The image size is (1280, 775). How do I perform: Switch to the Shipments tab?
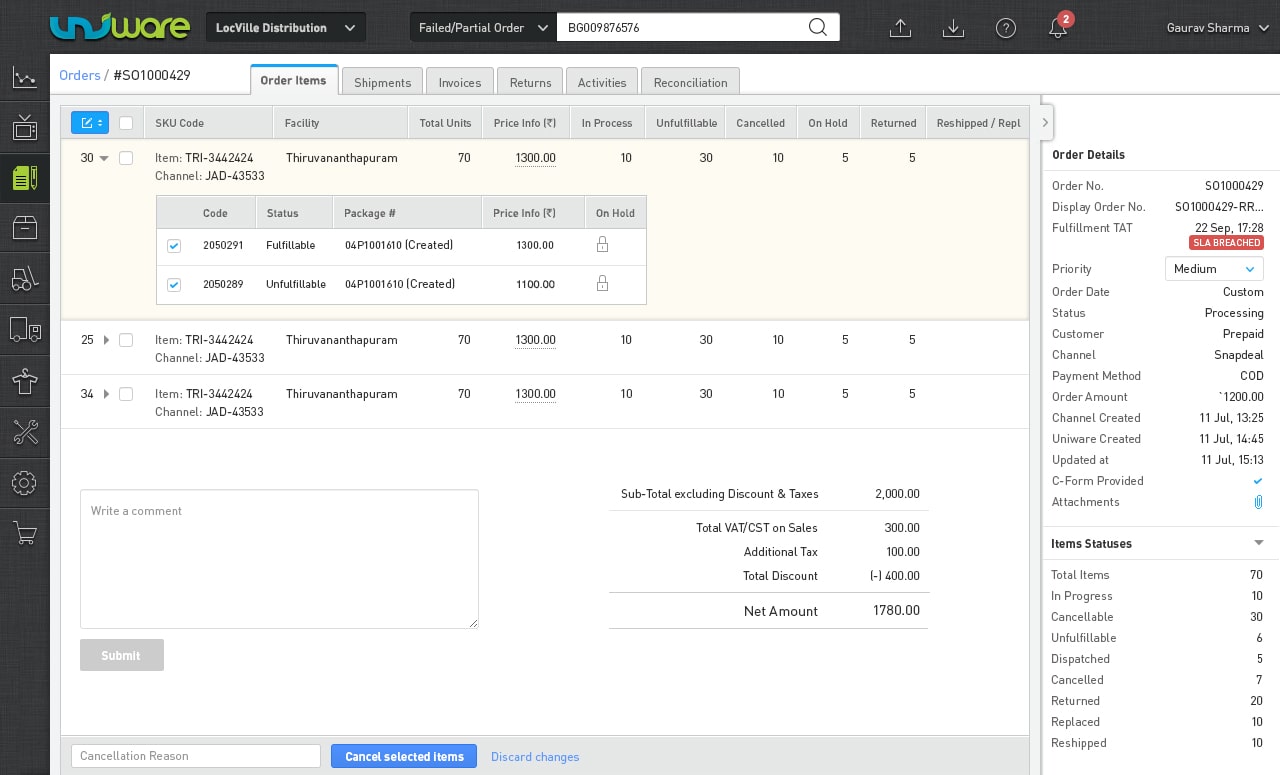382,82
